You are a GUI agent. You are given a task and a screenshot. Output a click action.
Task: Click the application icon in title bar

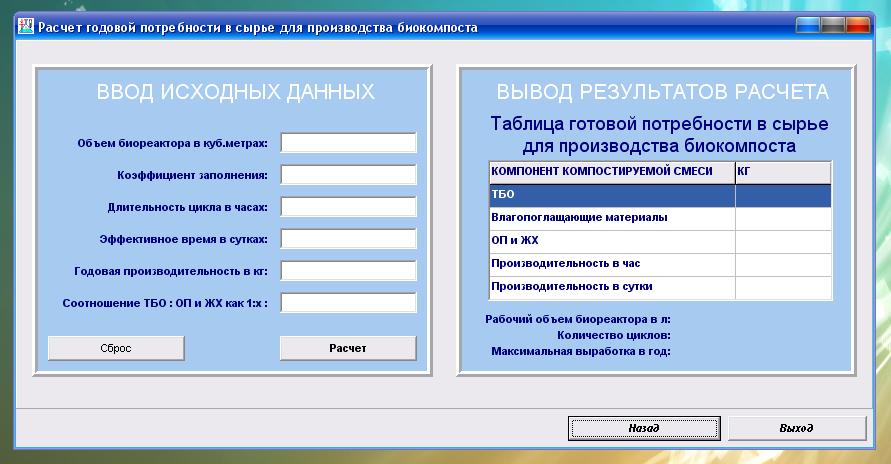coord(26,26)
